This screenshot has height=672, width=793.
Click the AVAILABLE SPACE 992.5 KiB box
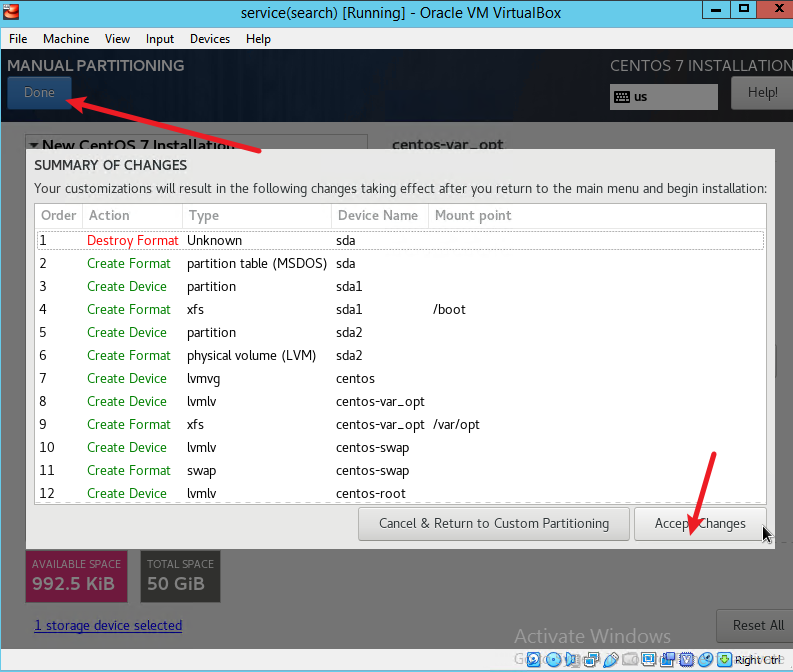[76, 576]
